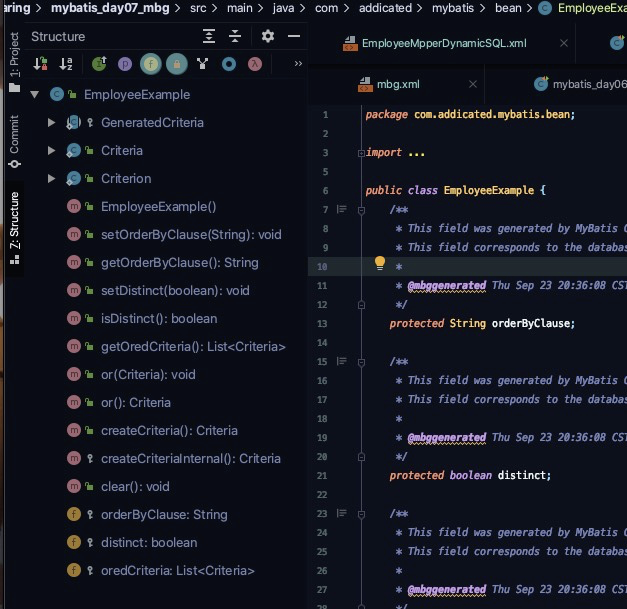The height and width of the screenshot is (609, 627).
Task: Click java in the navigation breadcrumb
Action: click(x=283, y=8)
